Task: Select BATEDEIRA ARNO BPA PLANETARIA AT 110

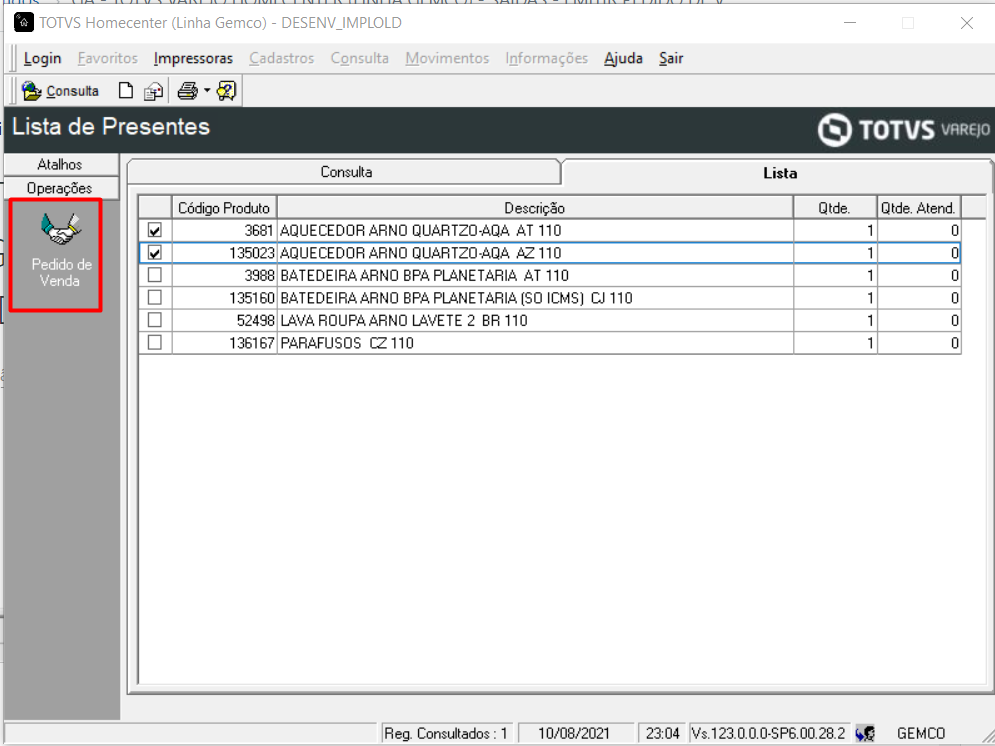Action: click(x=425, y=275)
